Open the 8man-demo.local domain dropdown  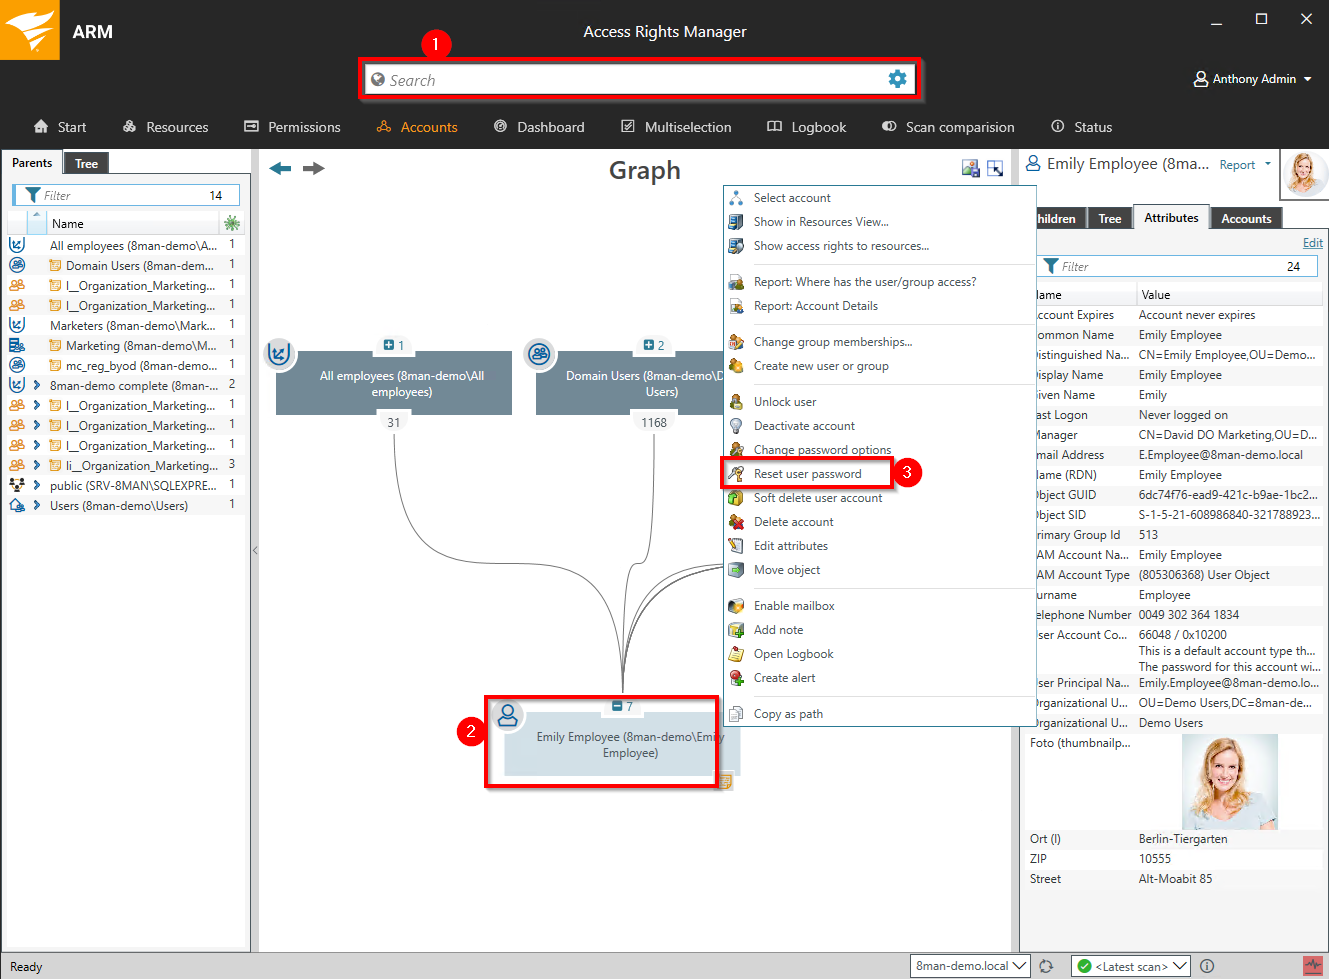coord(971,966)
